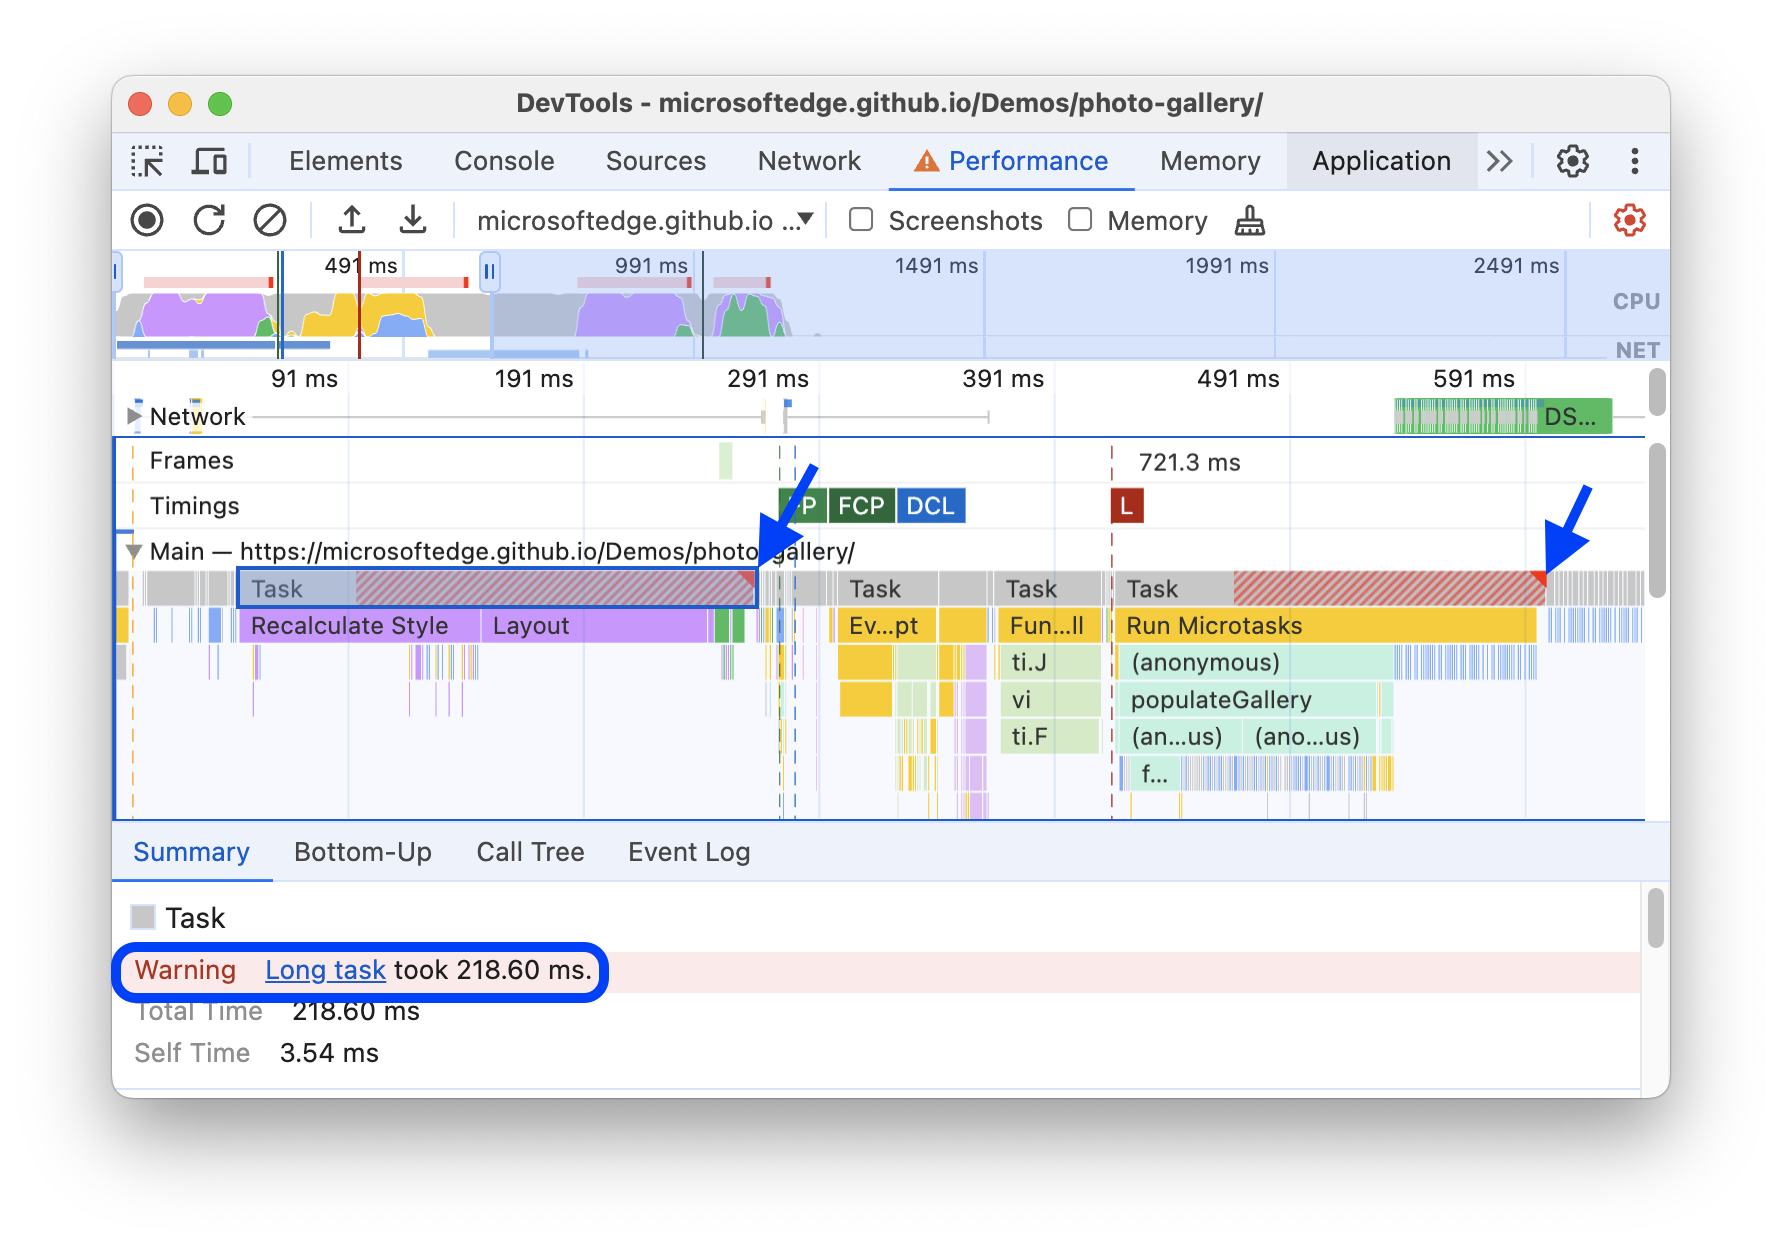Expand the Network track
Viewport: 1782px width, 1246px height.
click(133, 416)
